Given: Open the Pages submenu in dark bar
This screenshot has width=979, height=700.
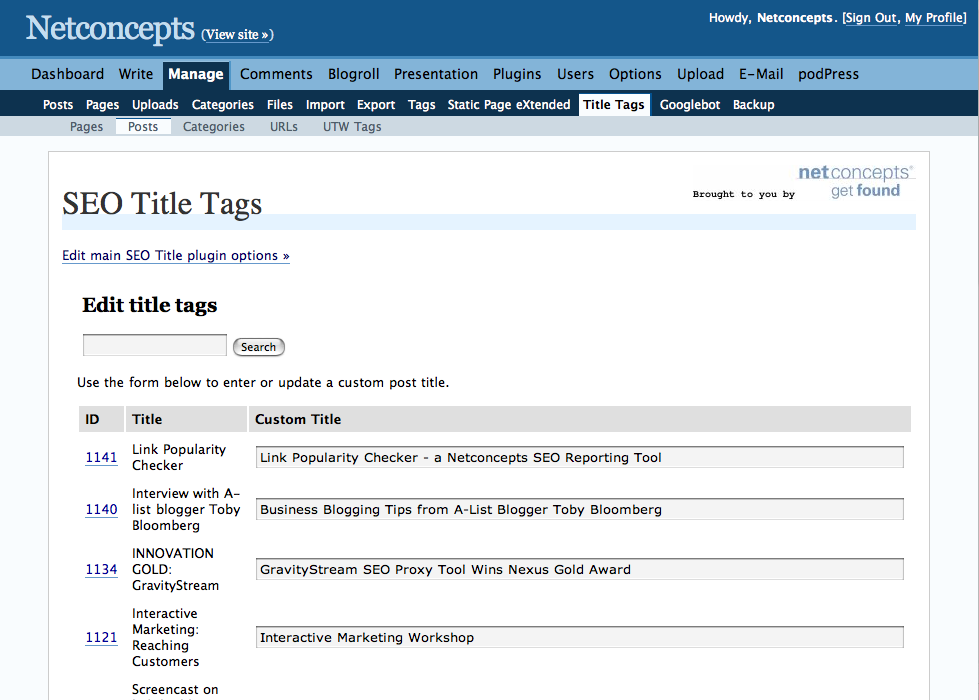Looking at the screenshot, I should [102, 105].
